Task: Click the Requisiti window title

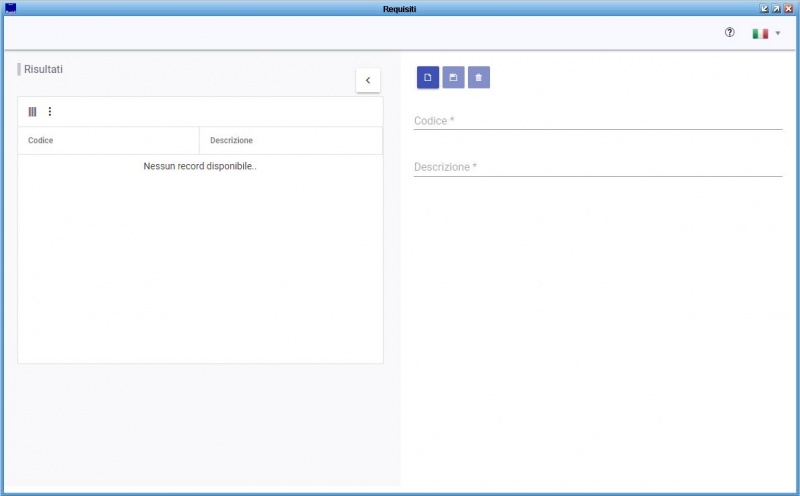Action: coord(399,9)
